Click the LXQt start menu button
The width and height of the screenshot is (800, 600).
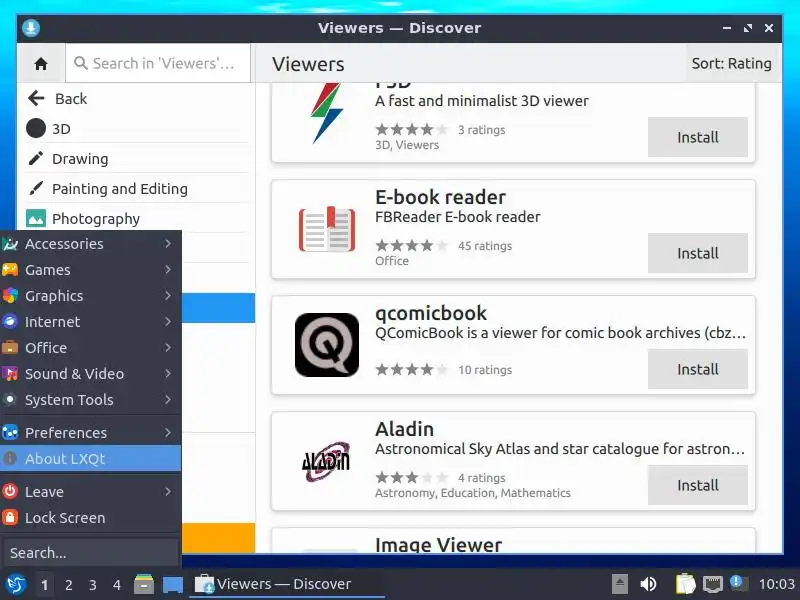coord(16,584)
